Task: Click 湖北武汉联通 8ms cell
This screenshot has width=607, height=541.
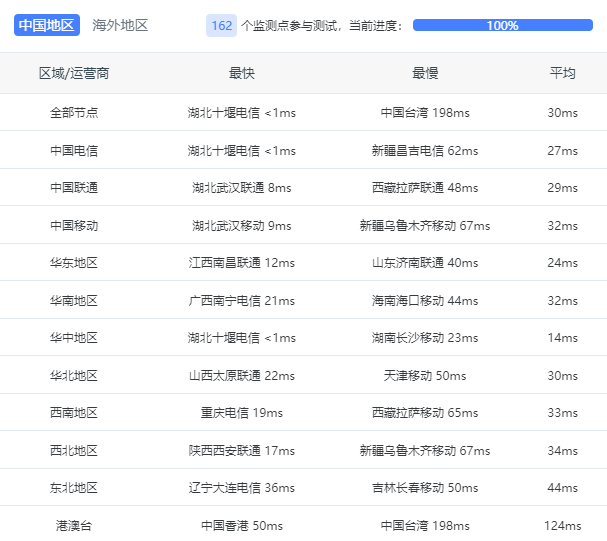Action: [x=242, y=188]
